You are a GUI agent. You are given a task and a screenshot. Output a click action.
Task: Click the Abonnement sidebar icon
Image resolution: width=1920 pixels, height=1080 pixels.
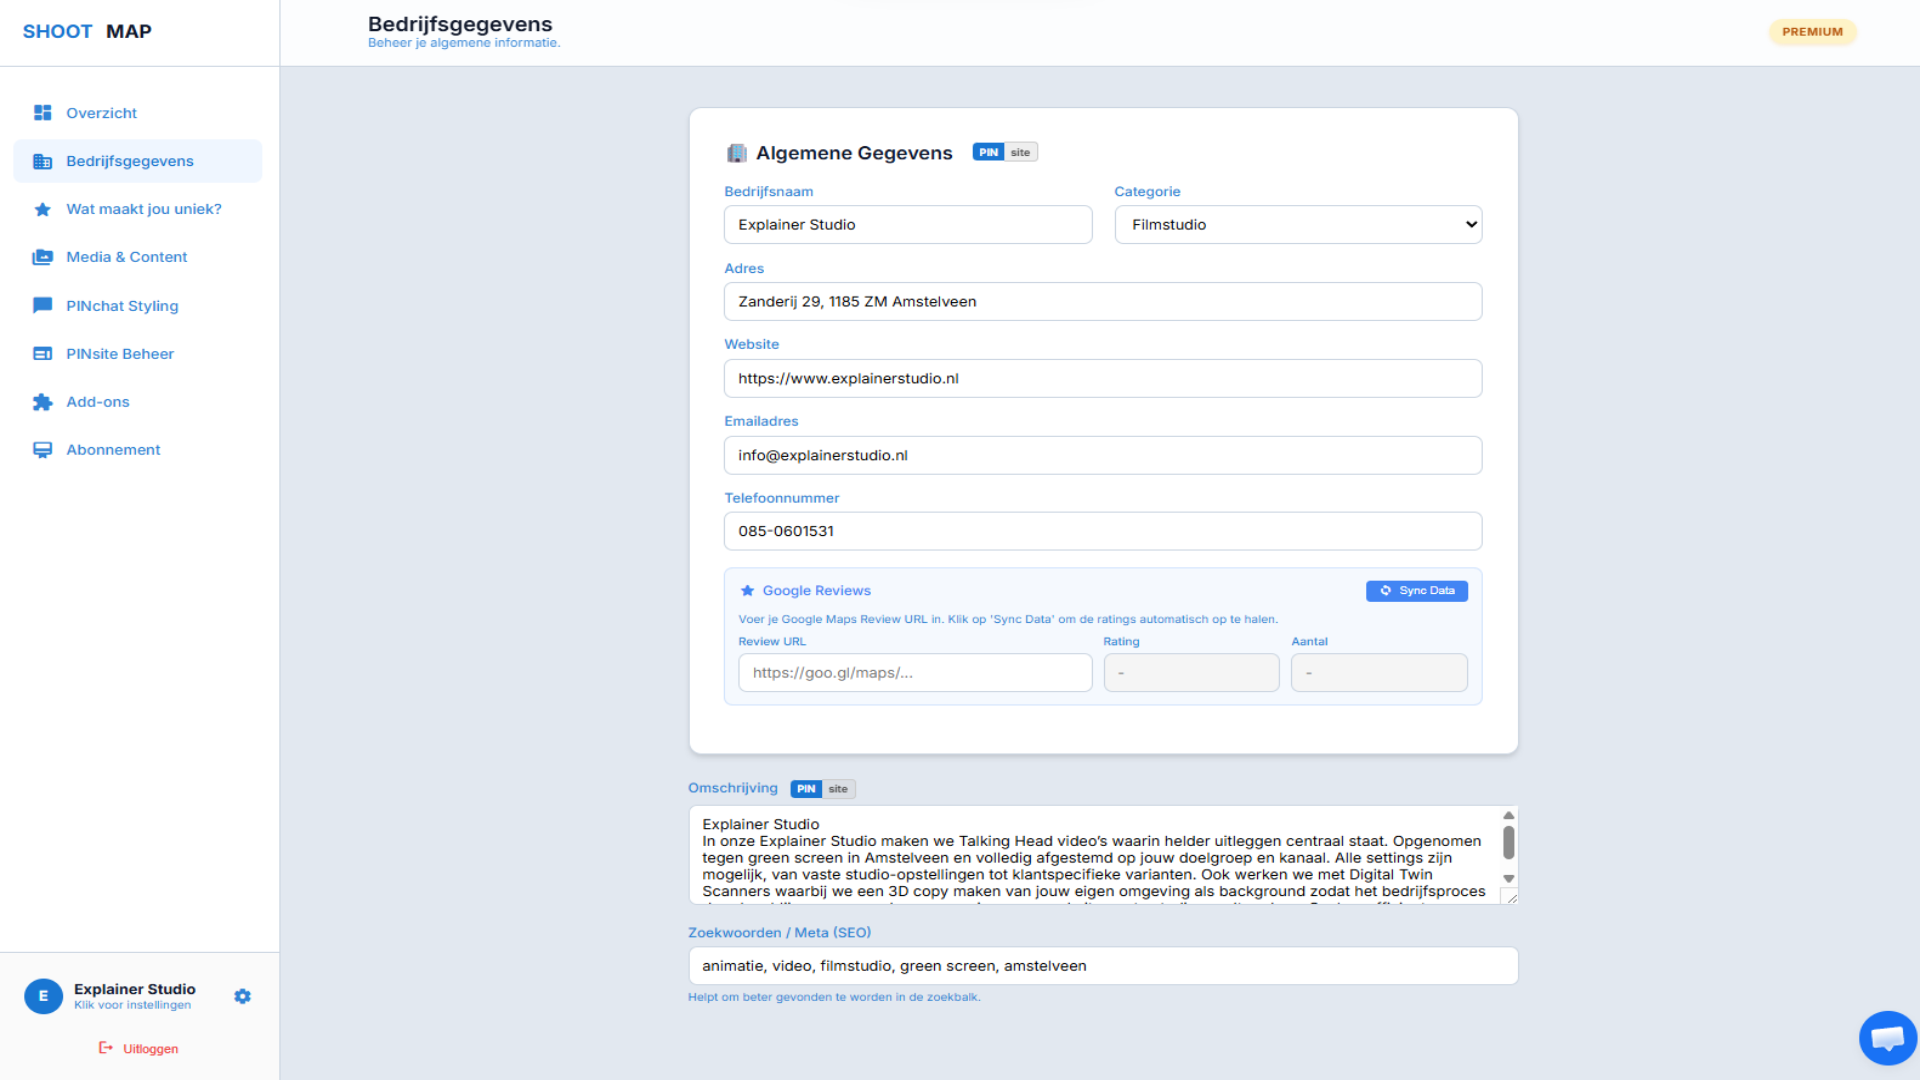42,450
